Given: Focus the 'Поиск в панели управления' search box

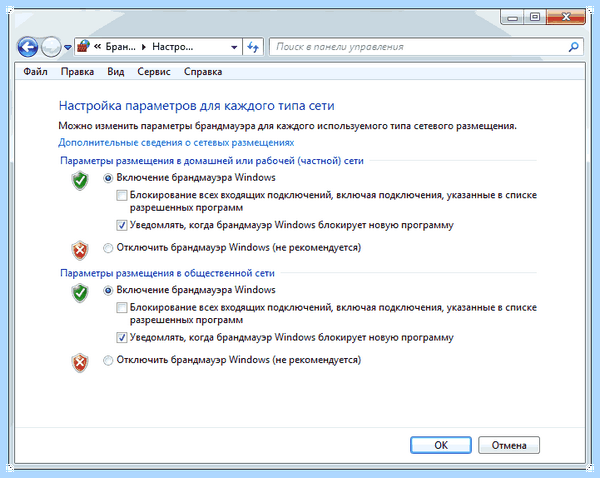Looking at the screenshot, I should pos(426,47).
